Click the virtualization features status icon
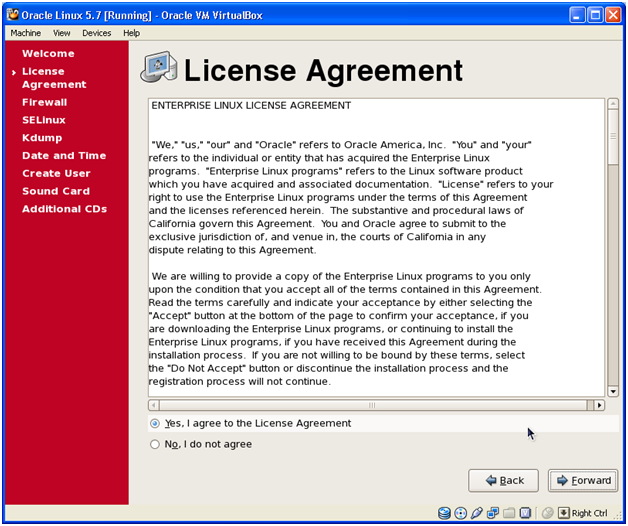Screen dimensions: 628x526 click(x=525, y=513)
